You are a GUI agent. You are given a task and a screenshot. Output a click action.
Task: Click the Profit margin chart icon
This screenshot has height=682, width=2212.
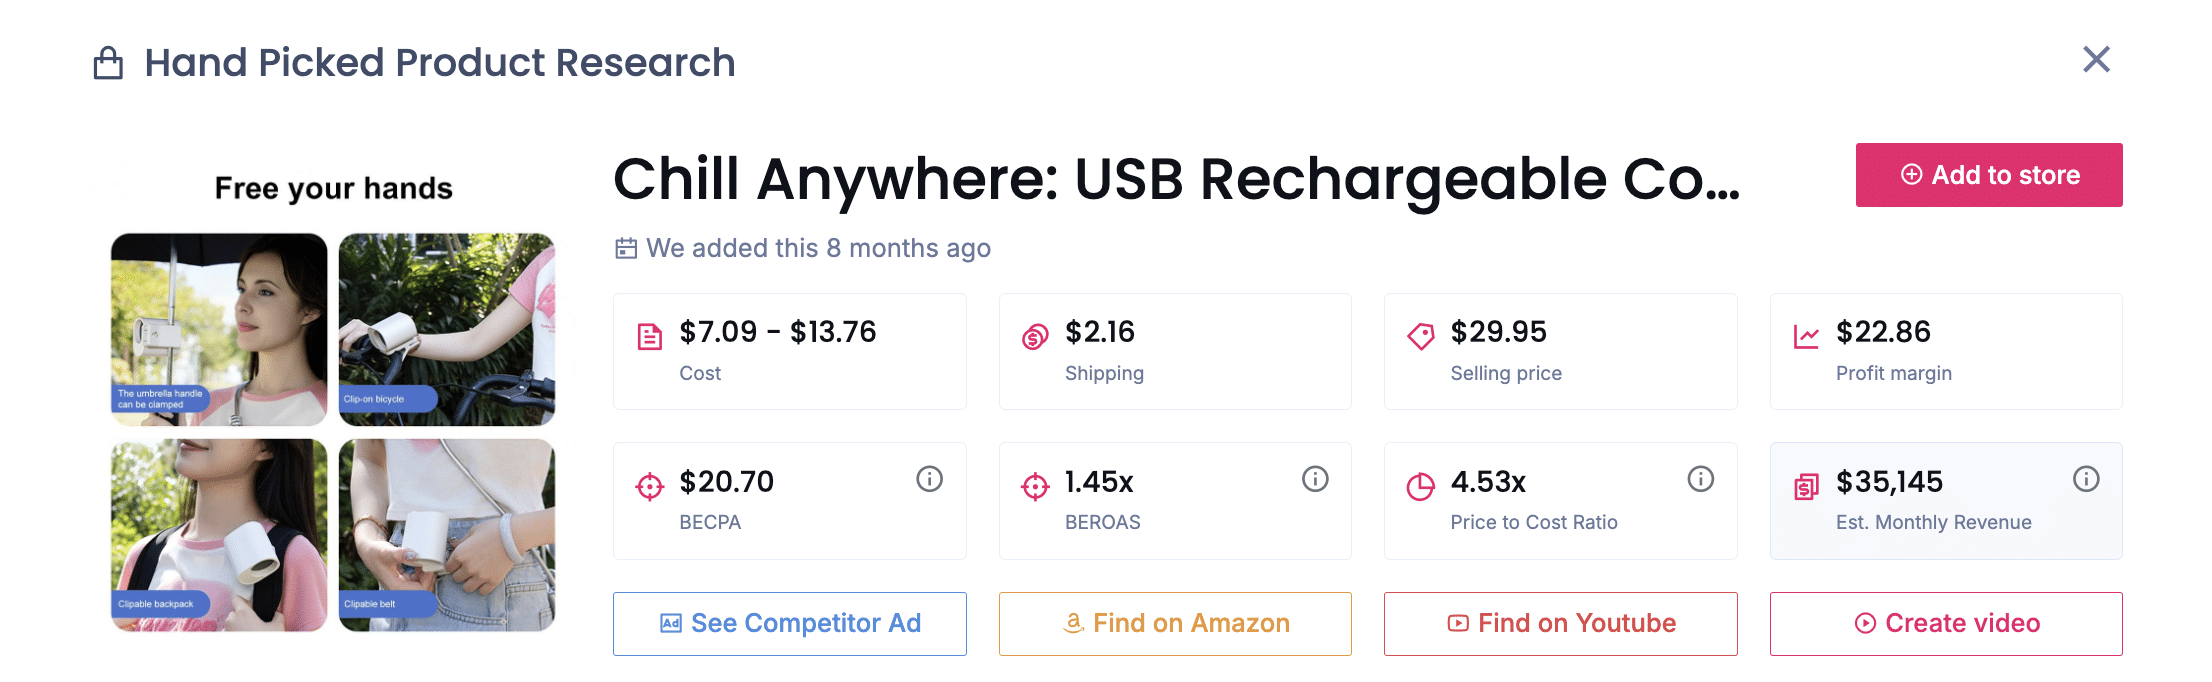pos(1806,337)
